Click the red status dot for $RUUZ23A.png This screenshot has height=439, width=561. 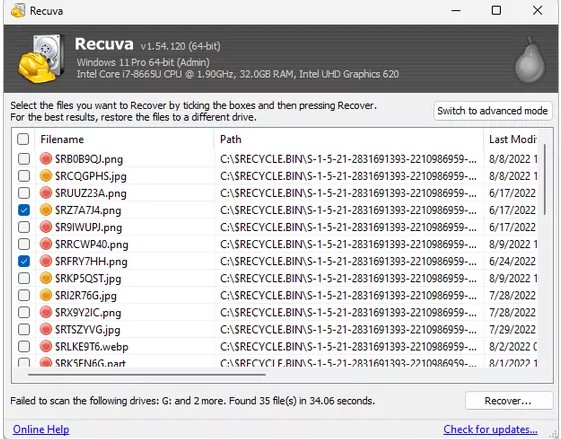click(x=46, y=192)
